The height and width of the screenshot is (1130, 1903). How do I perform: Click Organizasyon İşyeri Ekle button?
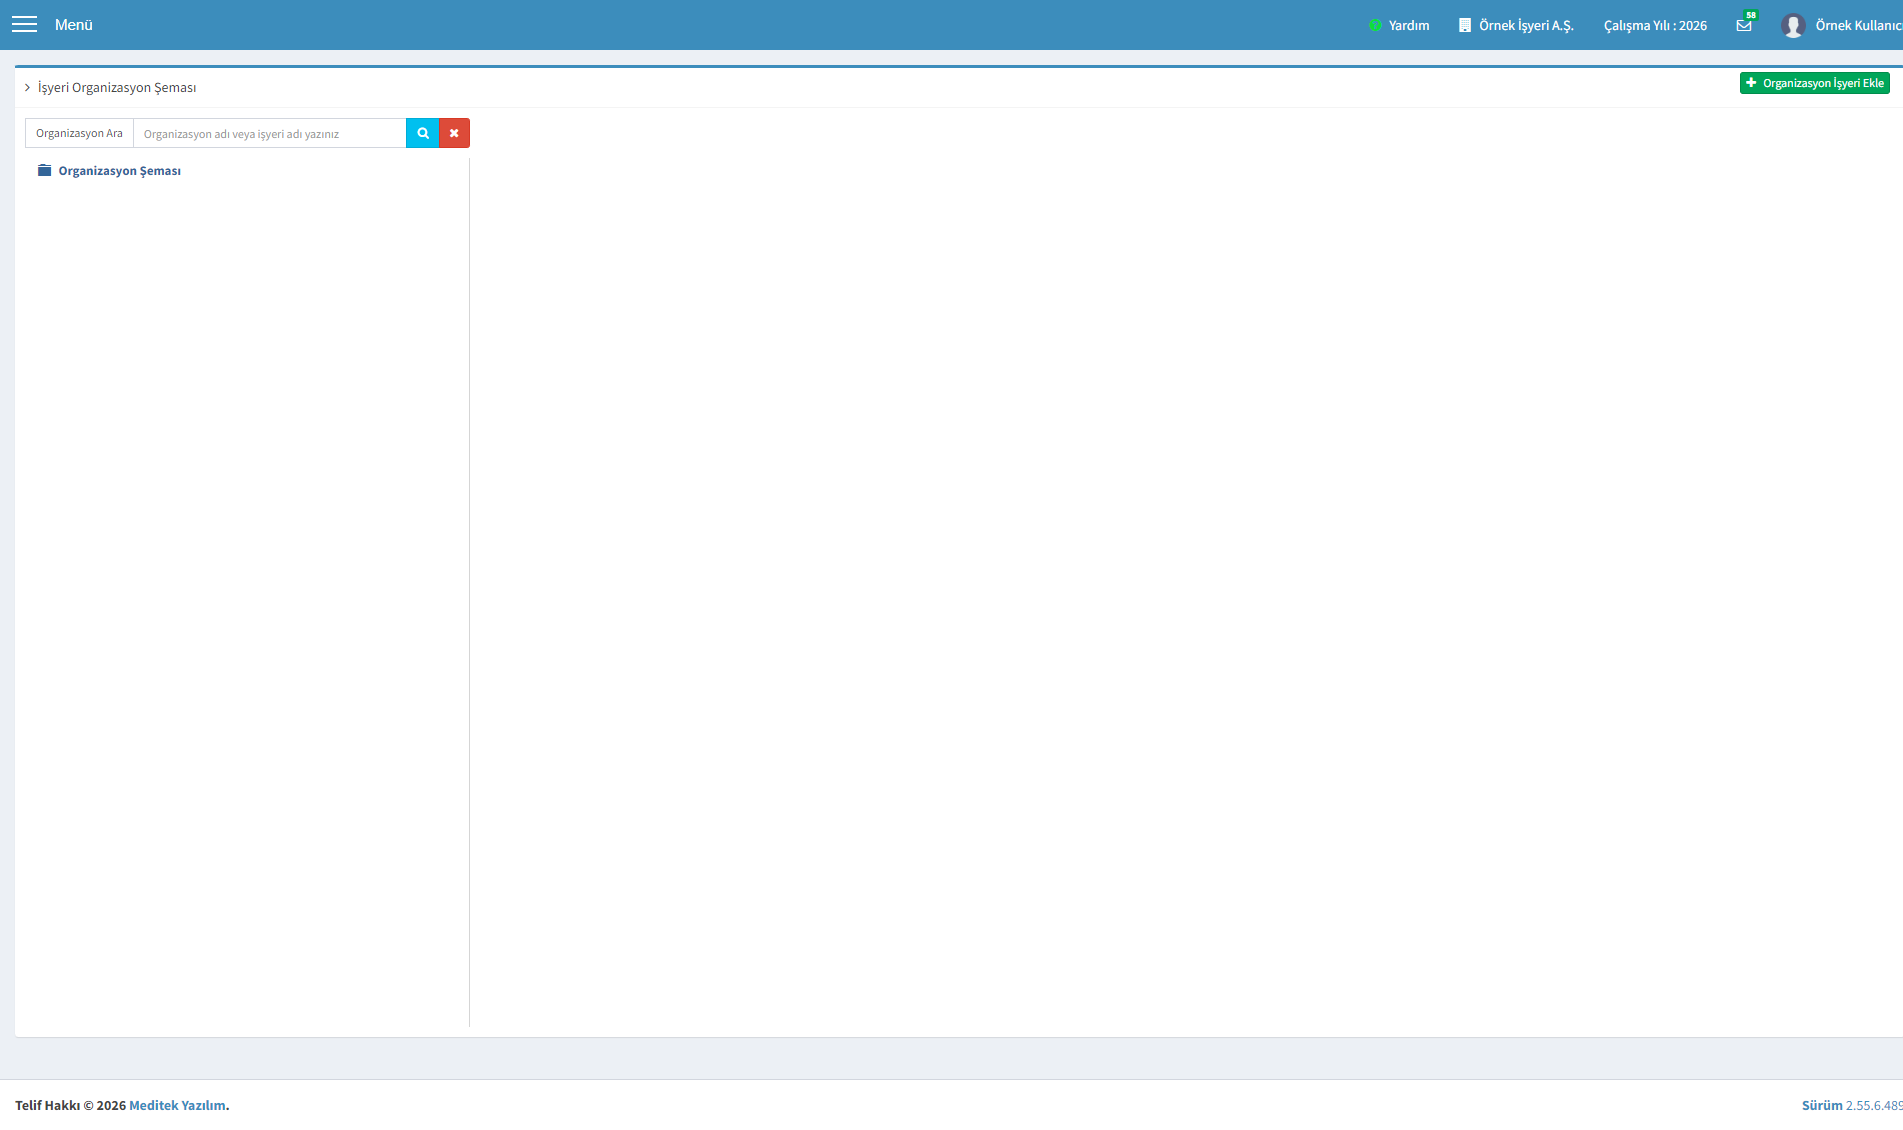(1814, 83)
